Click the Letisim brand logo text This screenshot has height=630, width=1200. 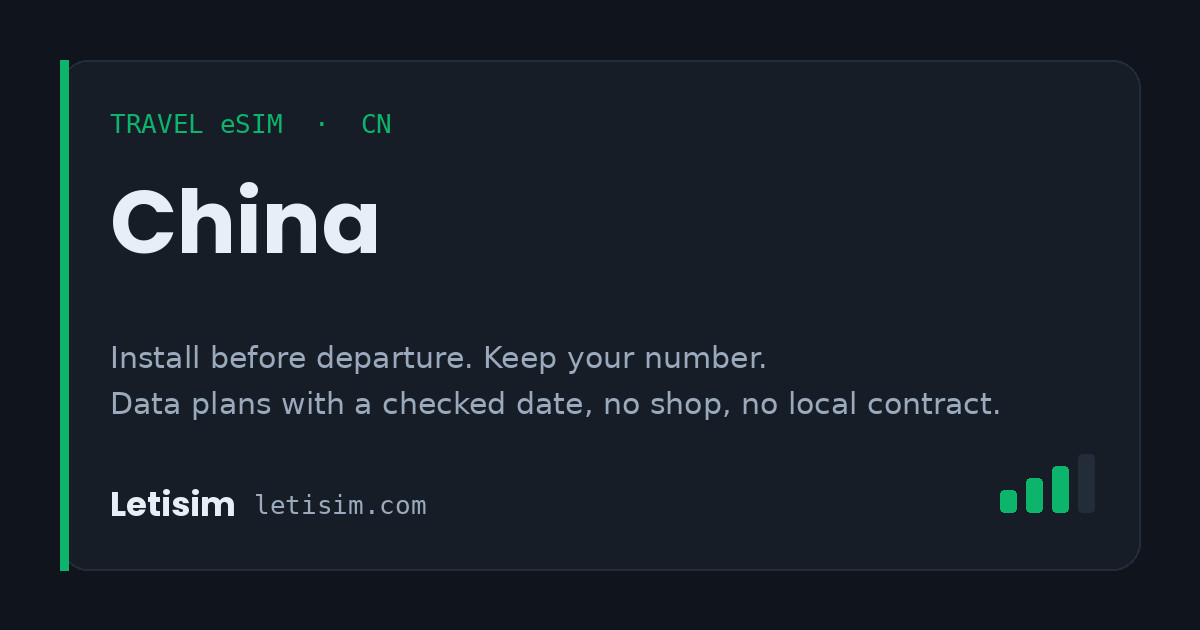172,505
